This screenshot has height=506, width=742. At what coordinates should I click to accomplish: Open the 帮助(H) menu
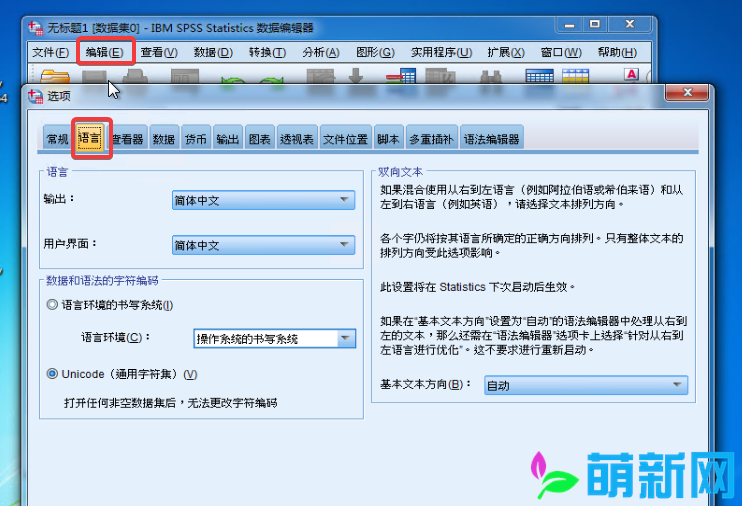[x=618, y=52]
